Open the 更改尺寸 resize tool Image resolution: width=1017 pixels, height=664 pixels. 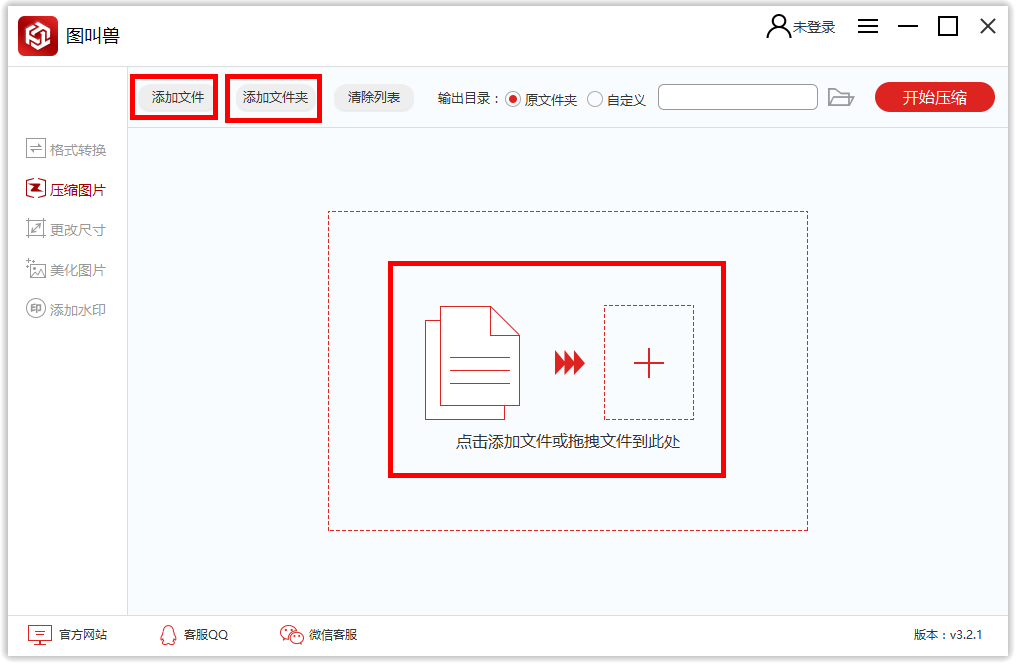(x=62, y=228)
